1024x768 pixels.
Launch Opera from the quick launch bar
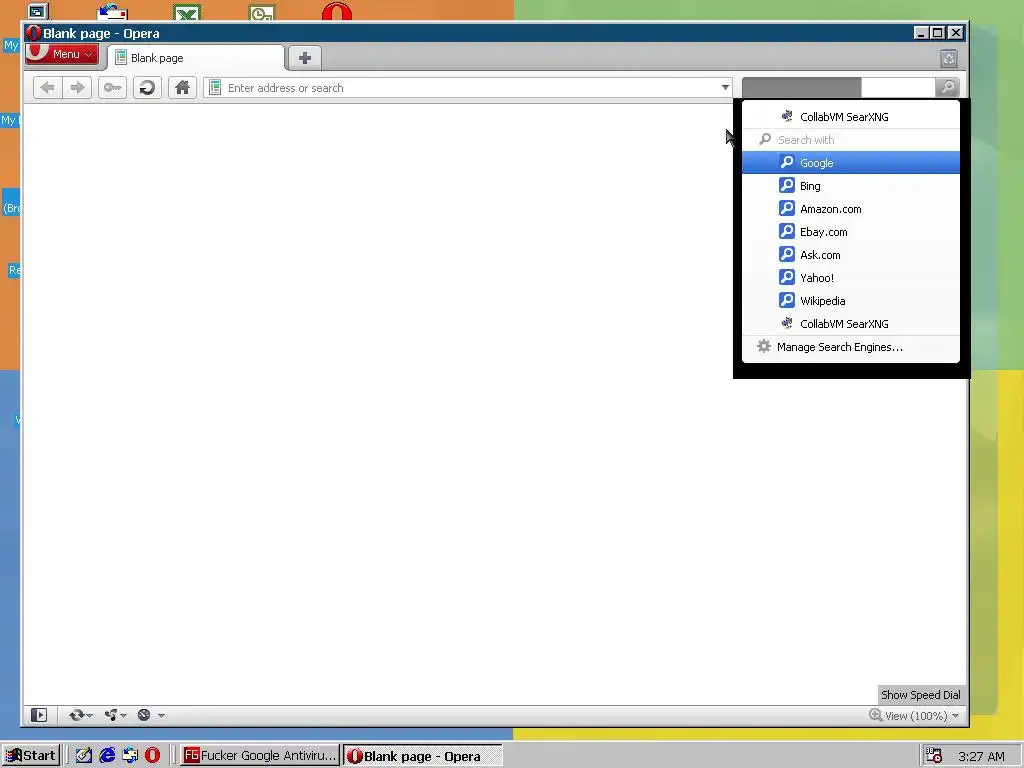(x=152, y=756)
